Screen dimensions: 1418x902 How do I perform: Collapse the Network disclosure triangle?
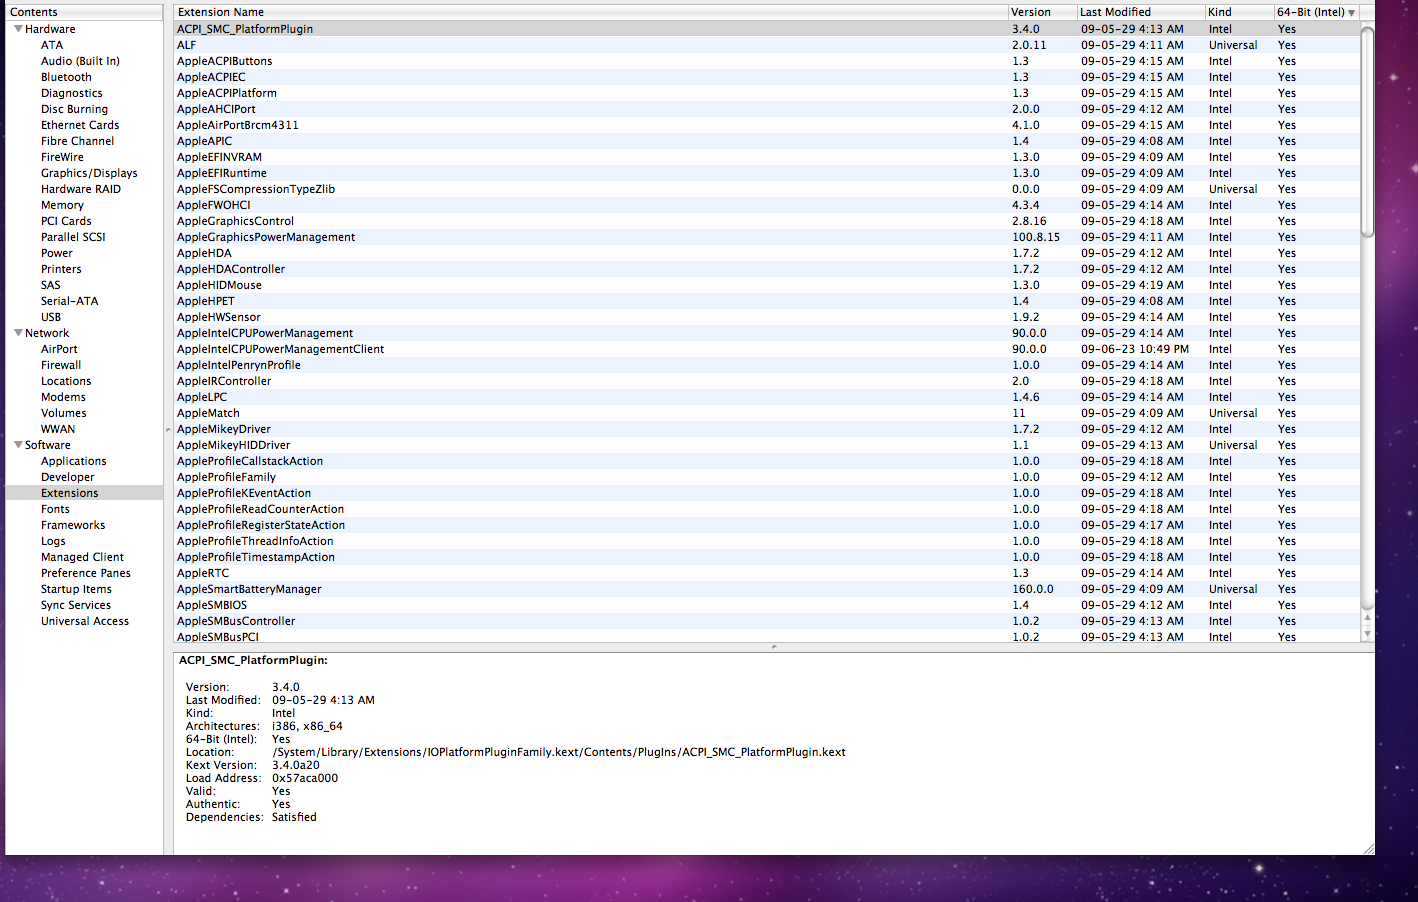(x=18, y=333)
